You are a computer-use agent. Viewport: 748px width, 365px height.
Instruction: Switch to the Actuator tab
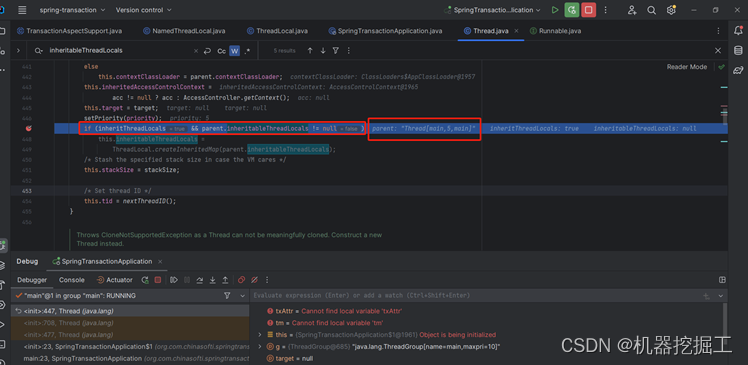[114, 280]
